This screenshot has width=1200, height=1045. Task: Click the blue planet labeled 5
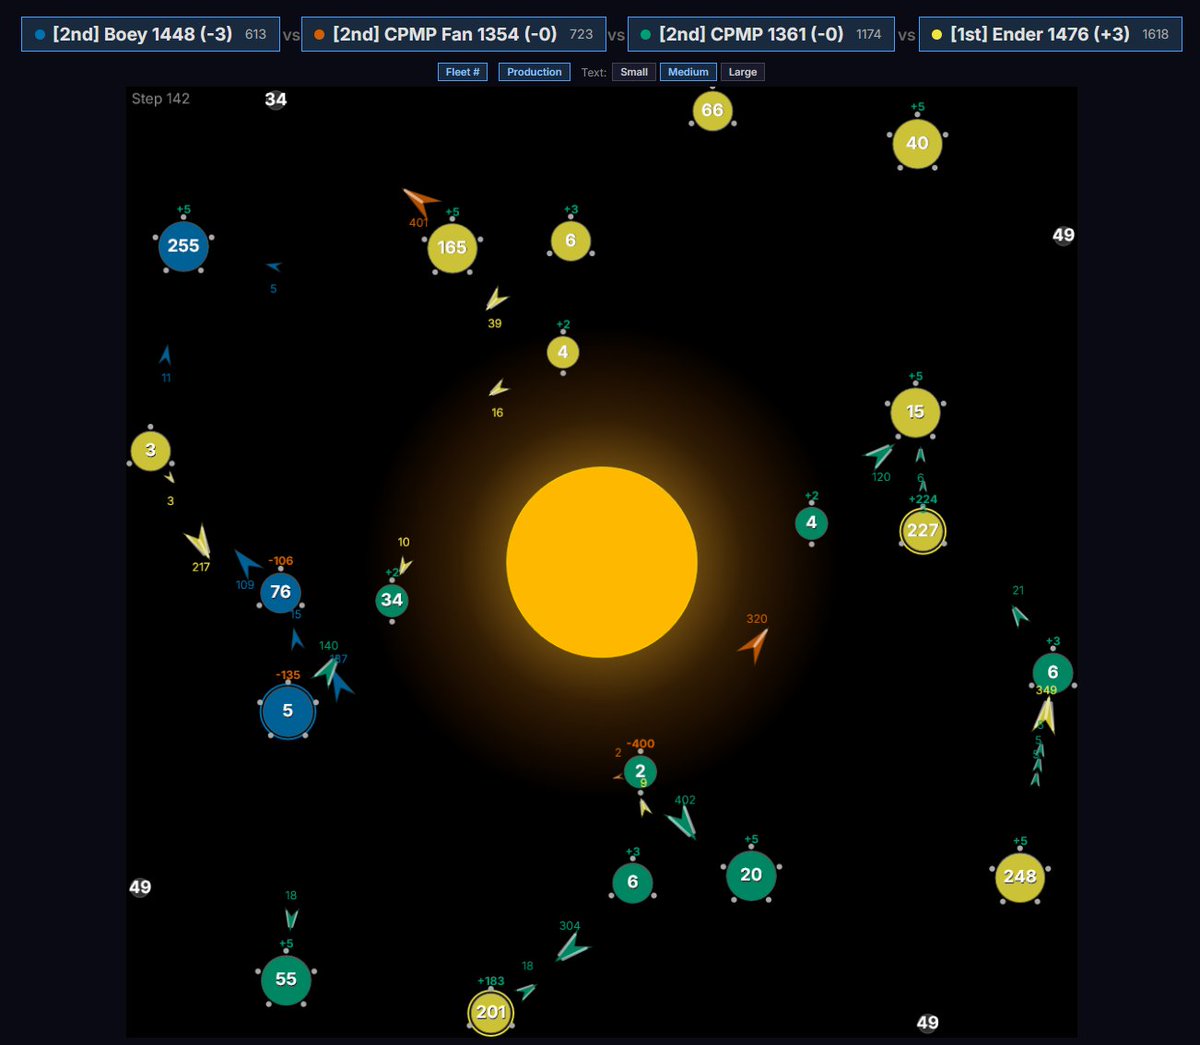point(288,711)
